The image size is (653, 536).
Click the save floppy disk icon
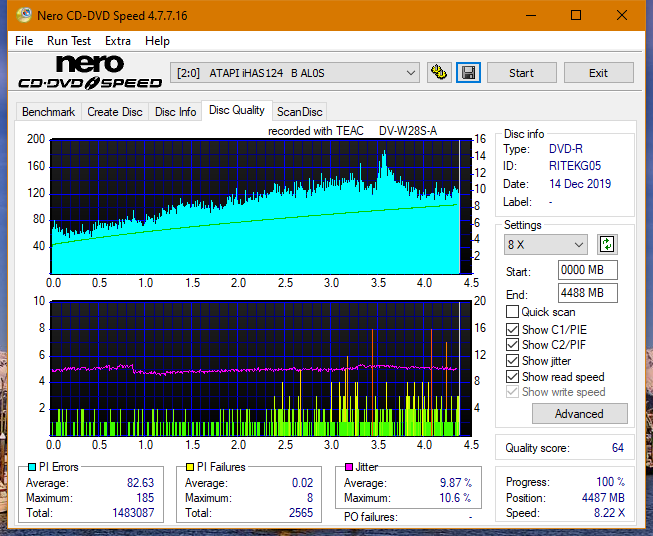point(469,73)
